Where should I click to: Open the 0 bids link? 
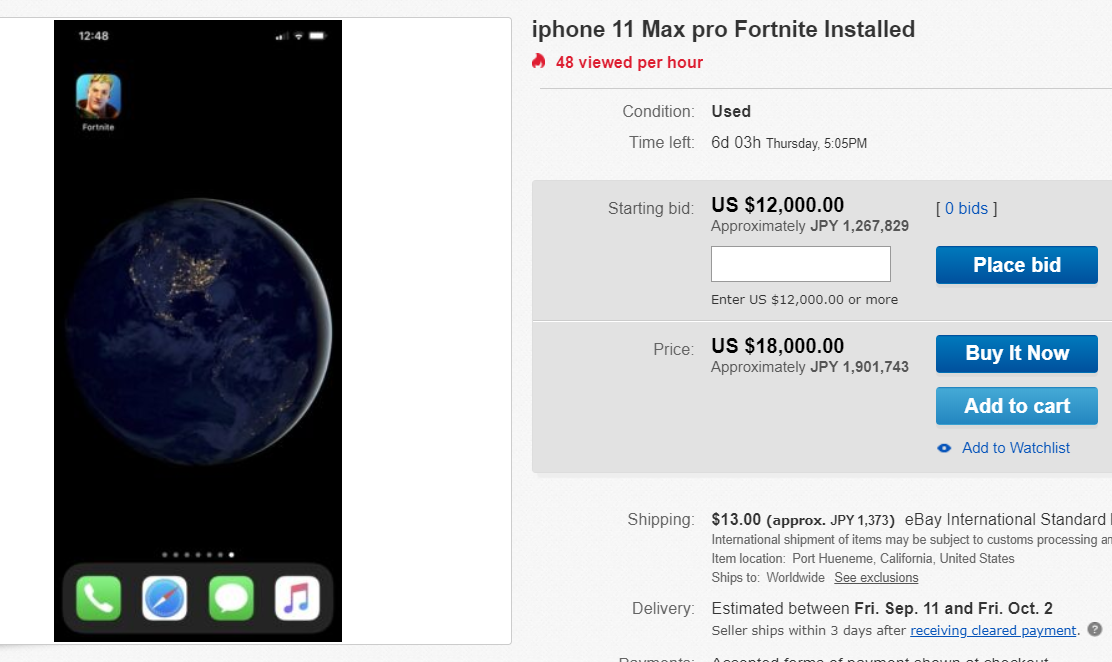[966, 208]
